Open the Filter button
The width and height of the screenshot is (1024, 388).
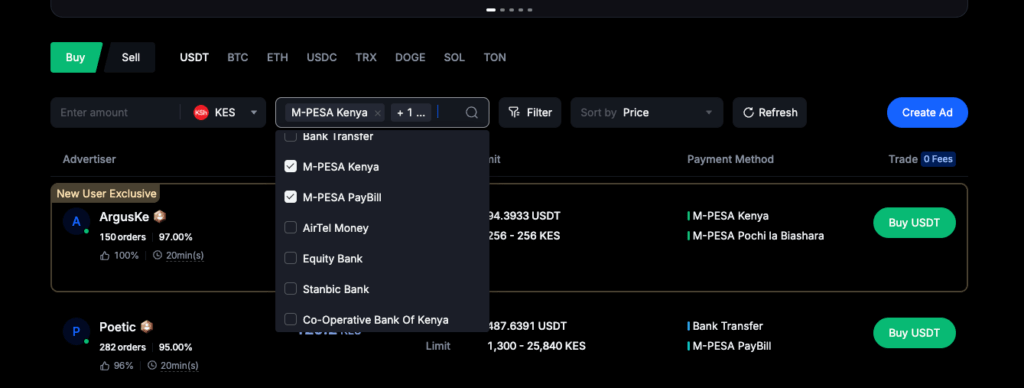click(x=530, y=112)
